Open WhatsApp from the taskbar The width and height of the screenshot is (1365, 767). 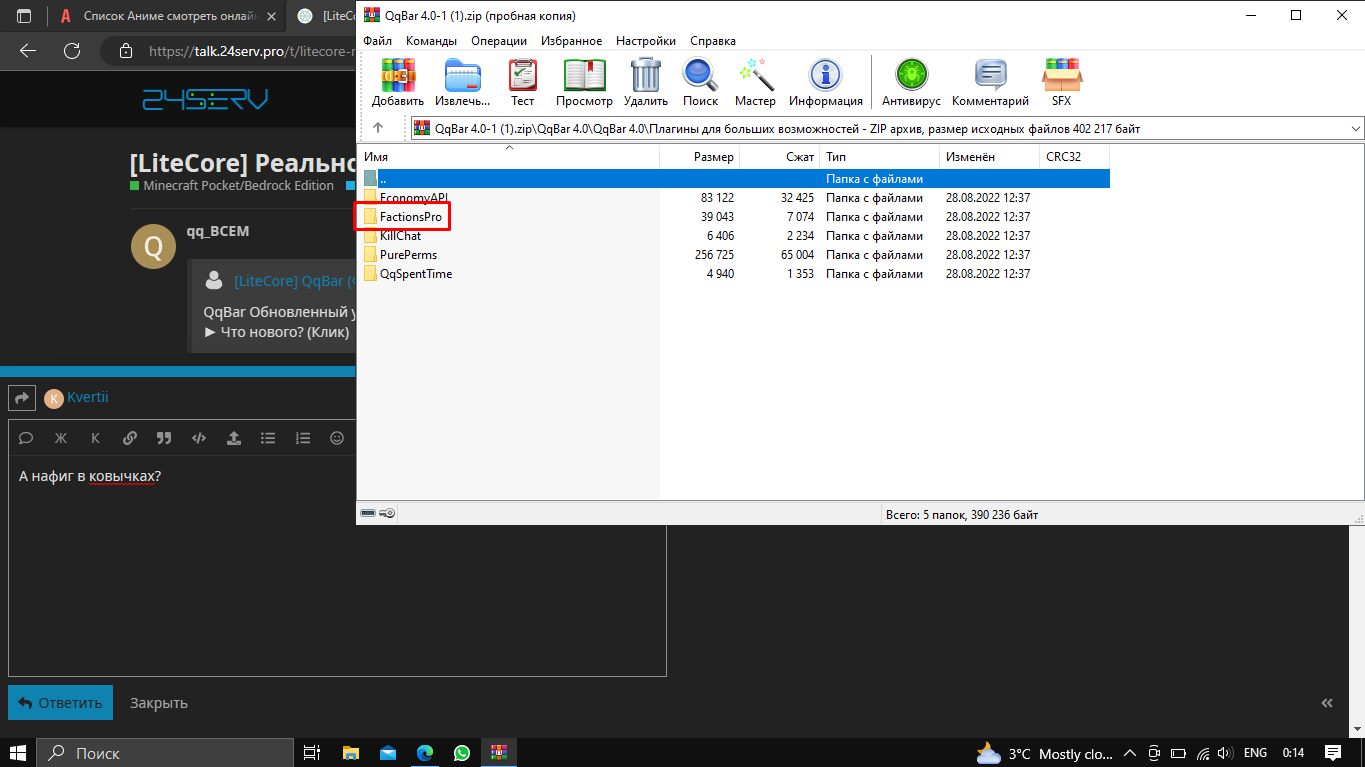(461, 753)
